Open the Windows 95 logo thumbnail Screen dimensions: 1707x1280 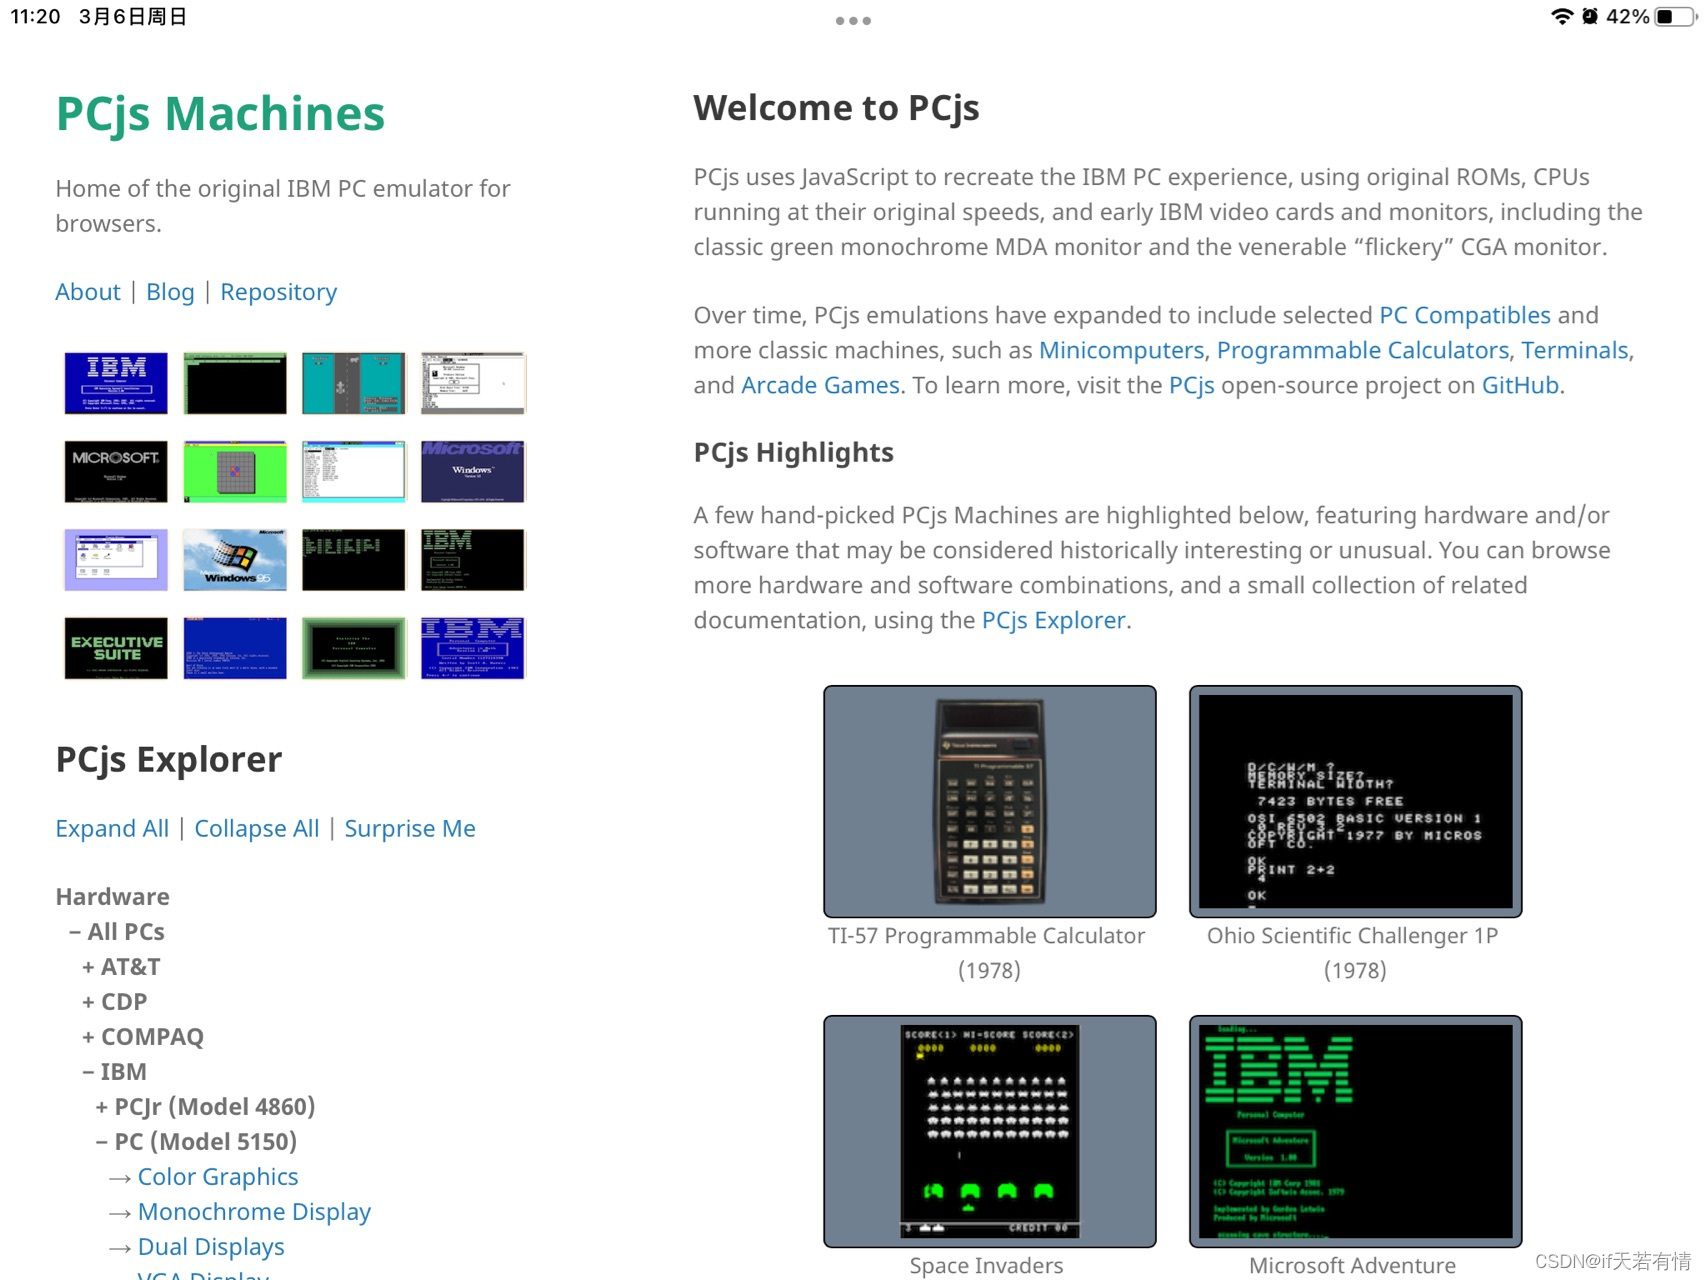tap(235, 560)
